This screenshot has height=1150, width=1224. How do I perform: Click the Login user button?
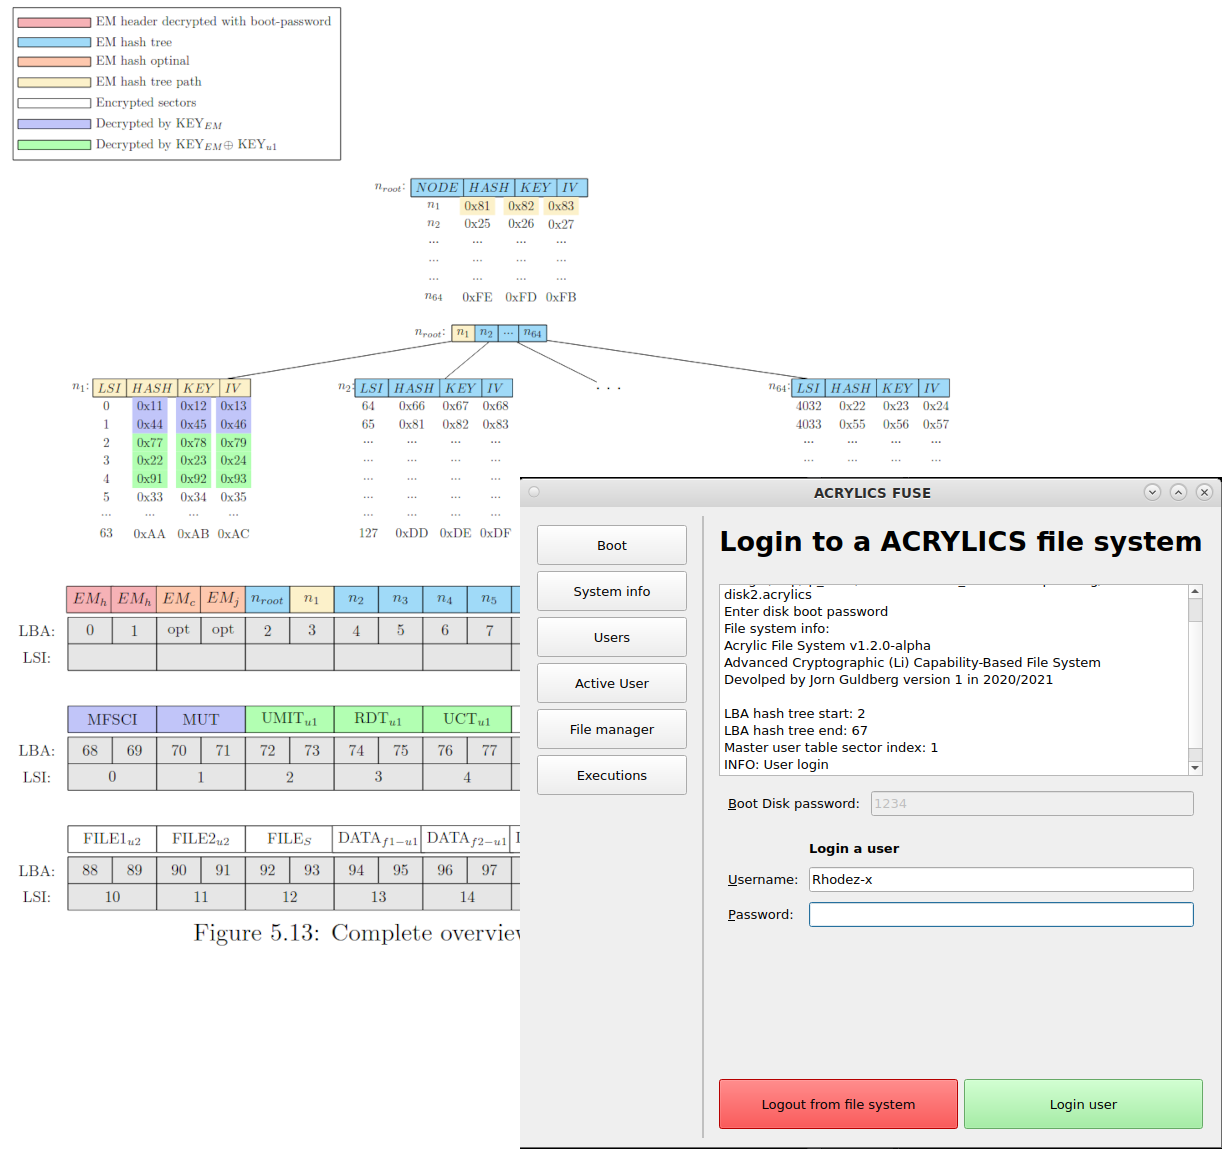[x=1083, y=1104]
